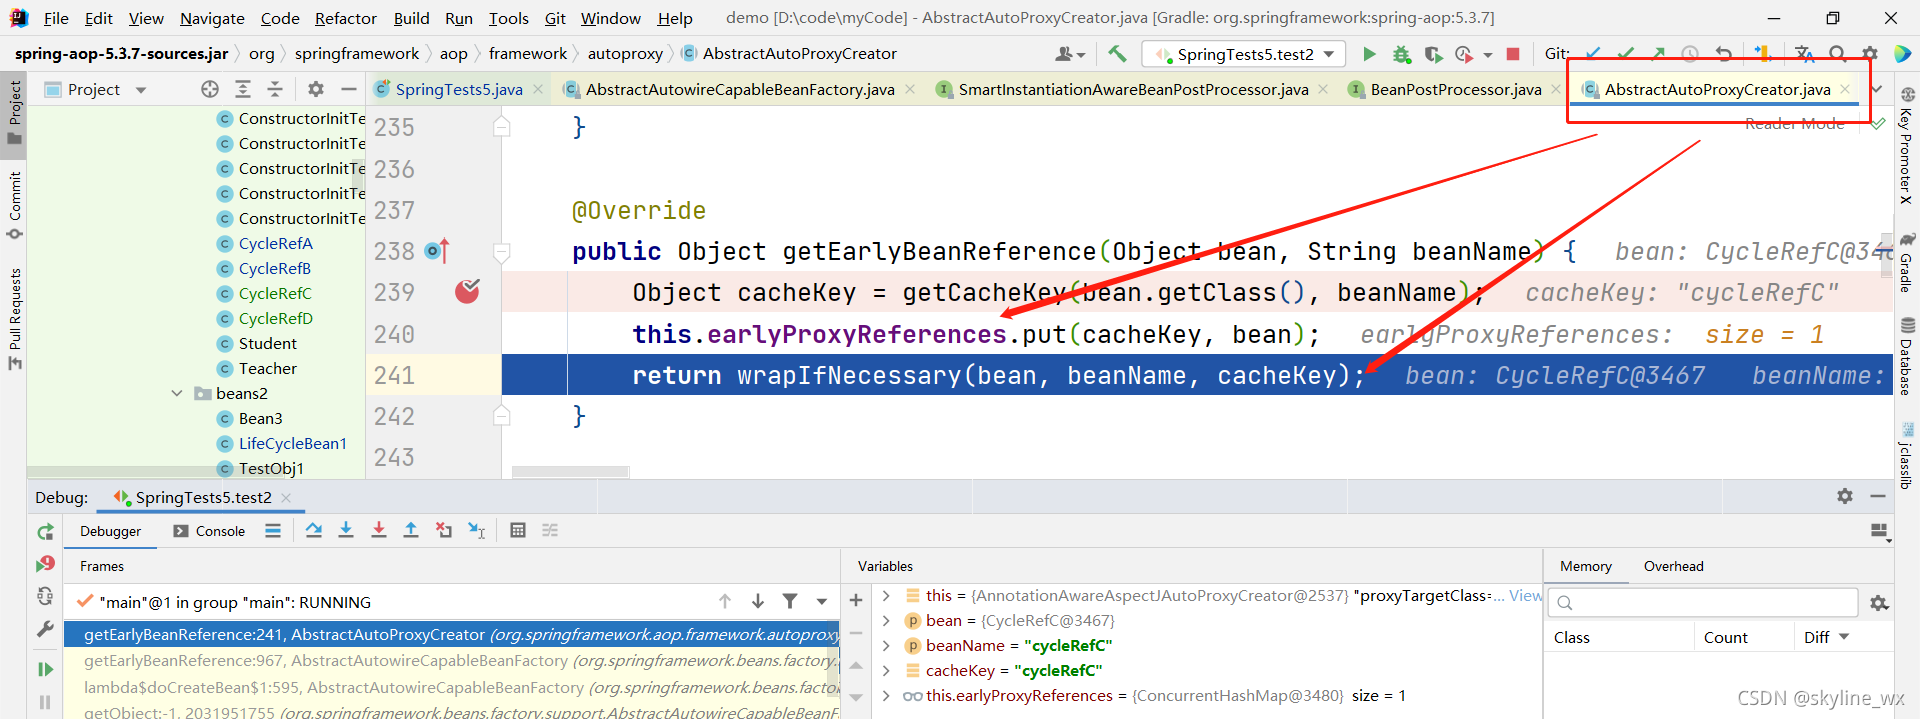Expand the this.earlyProxyReferences watch node
Image resolution: width=1920 pixels, height=719 pixels.
[886, 695]
